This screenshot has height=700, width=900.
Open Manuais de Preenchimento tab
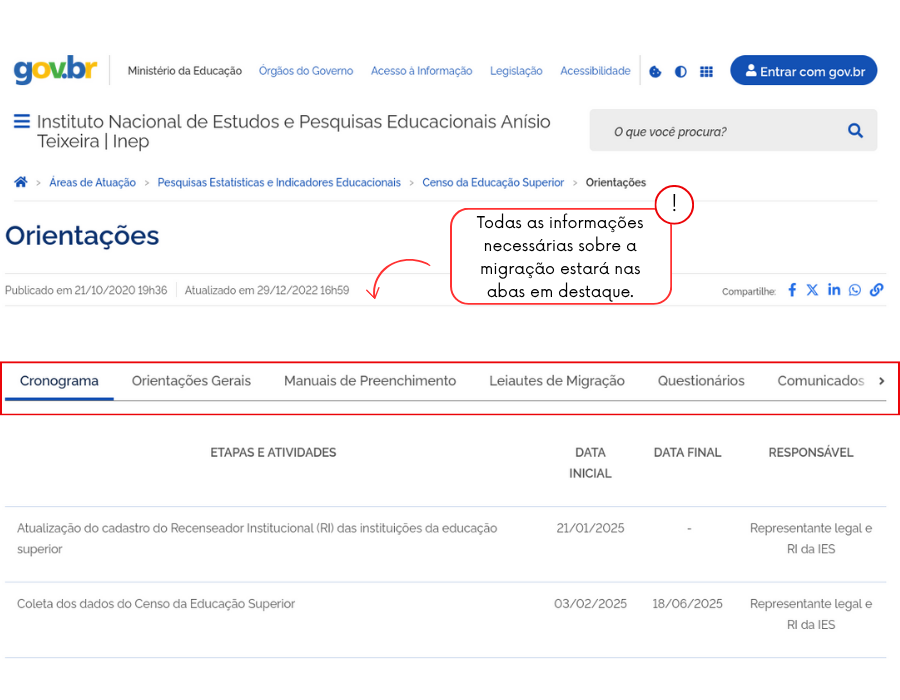370,381
